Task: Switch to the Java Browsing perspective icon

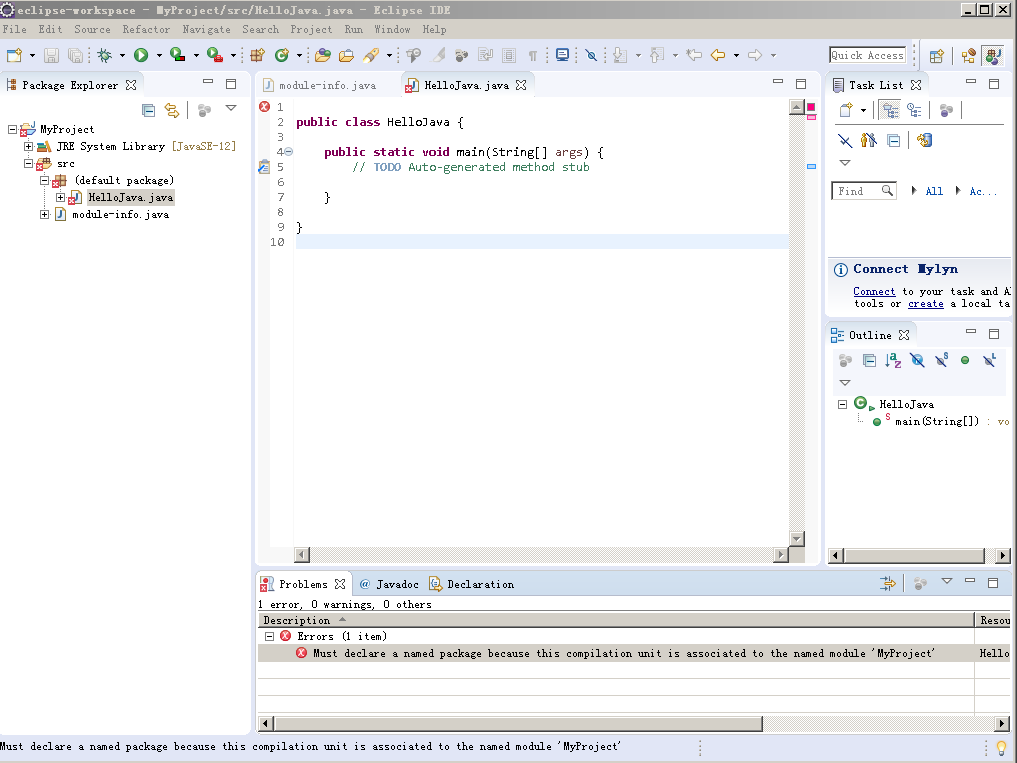Action: pos(968,56)
